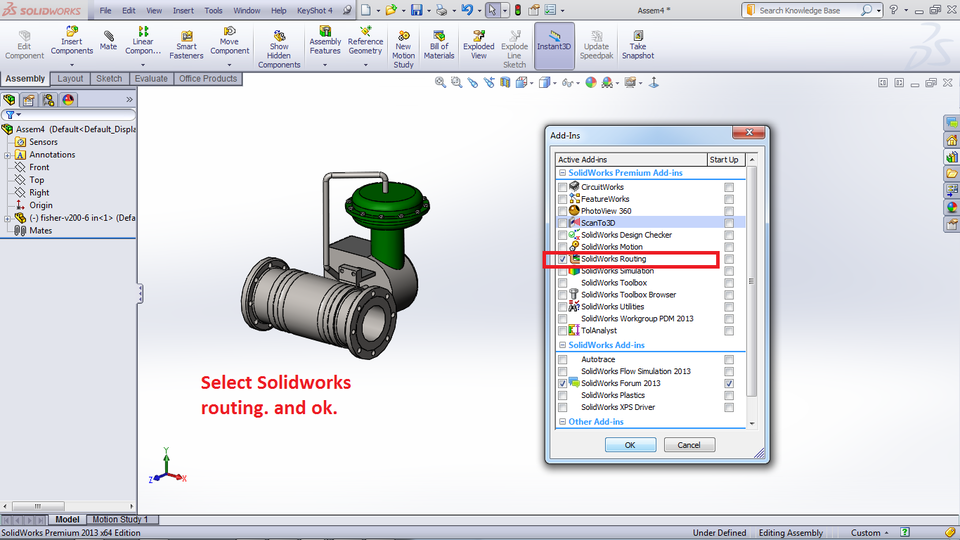
Task: Open the DisplayManager tab icon
Action: pyautogui.click(x=68, y=100)
